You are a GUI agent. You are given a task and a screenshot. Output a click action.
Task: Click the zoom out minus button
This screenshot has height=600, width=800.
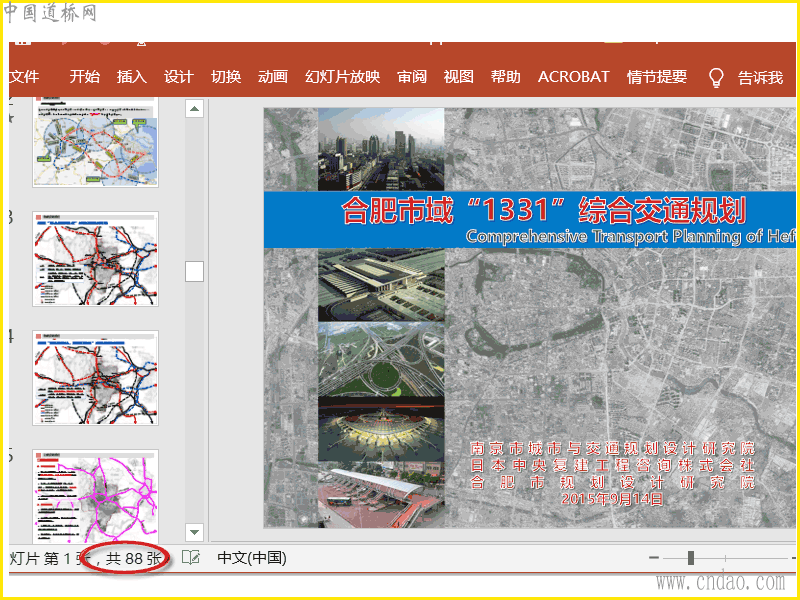click(x=654, y=558)
